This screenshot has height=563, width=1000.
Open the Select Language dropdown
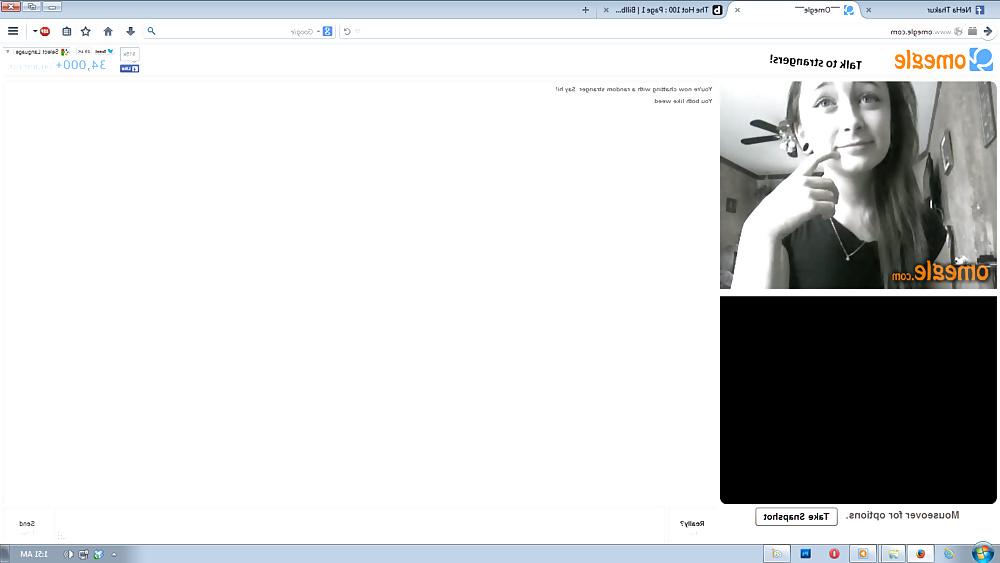tap(37, 52)
